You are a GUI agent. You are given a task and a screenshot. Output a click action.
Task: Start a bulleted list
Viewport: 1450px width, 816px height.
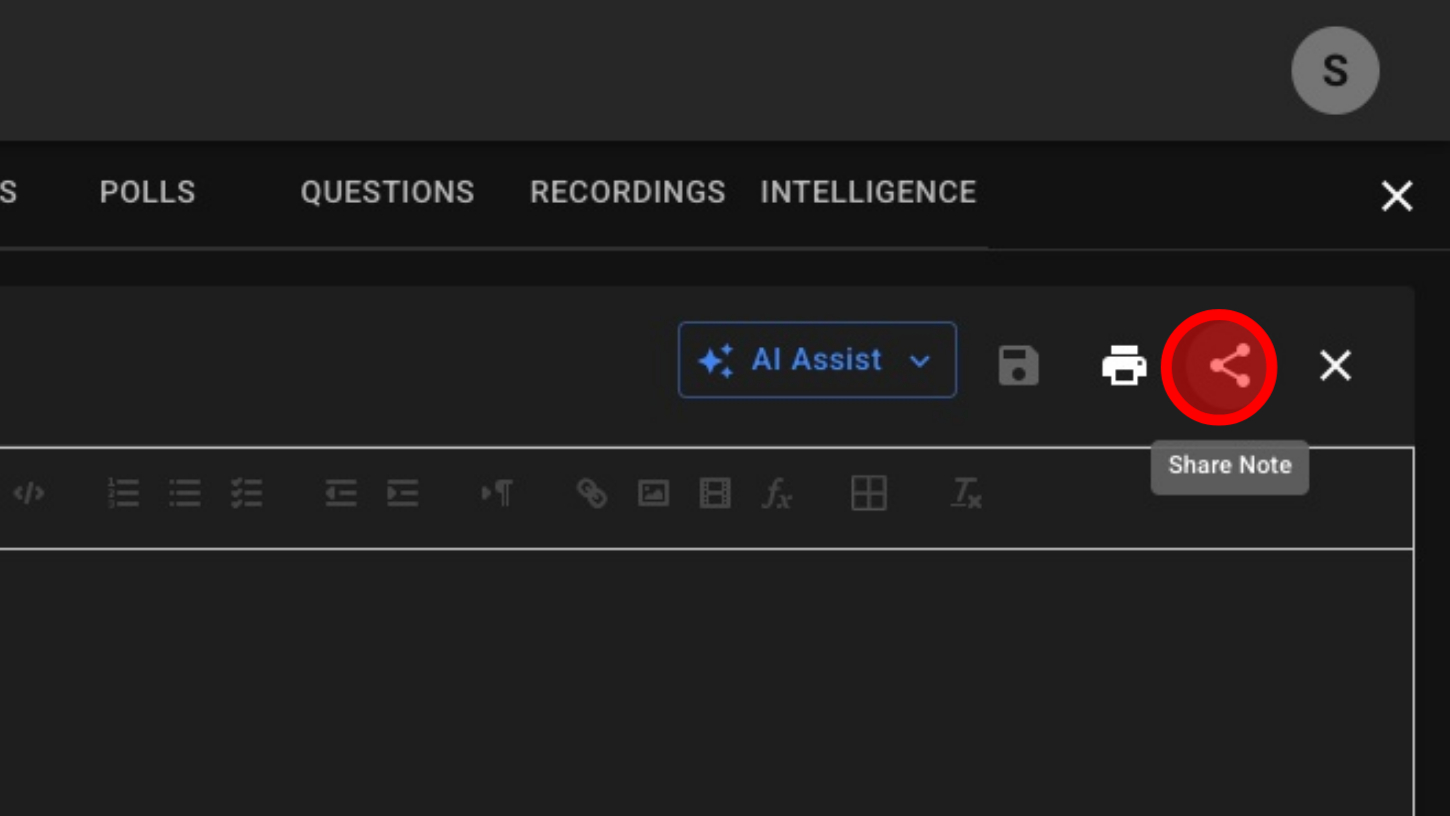point(185,493)
